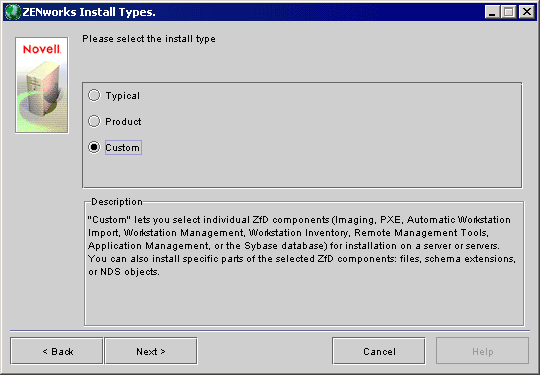Select the Custom radio button
Screen dimensions: 540x375
pyautogui.click(x=94, y=147)
